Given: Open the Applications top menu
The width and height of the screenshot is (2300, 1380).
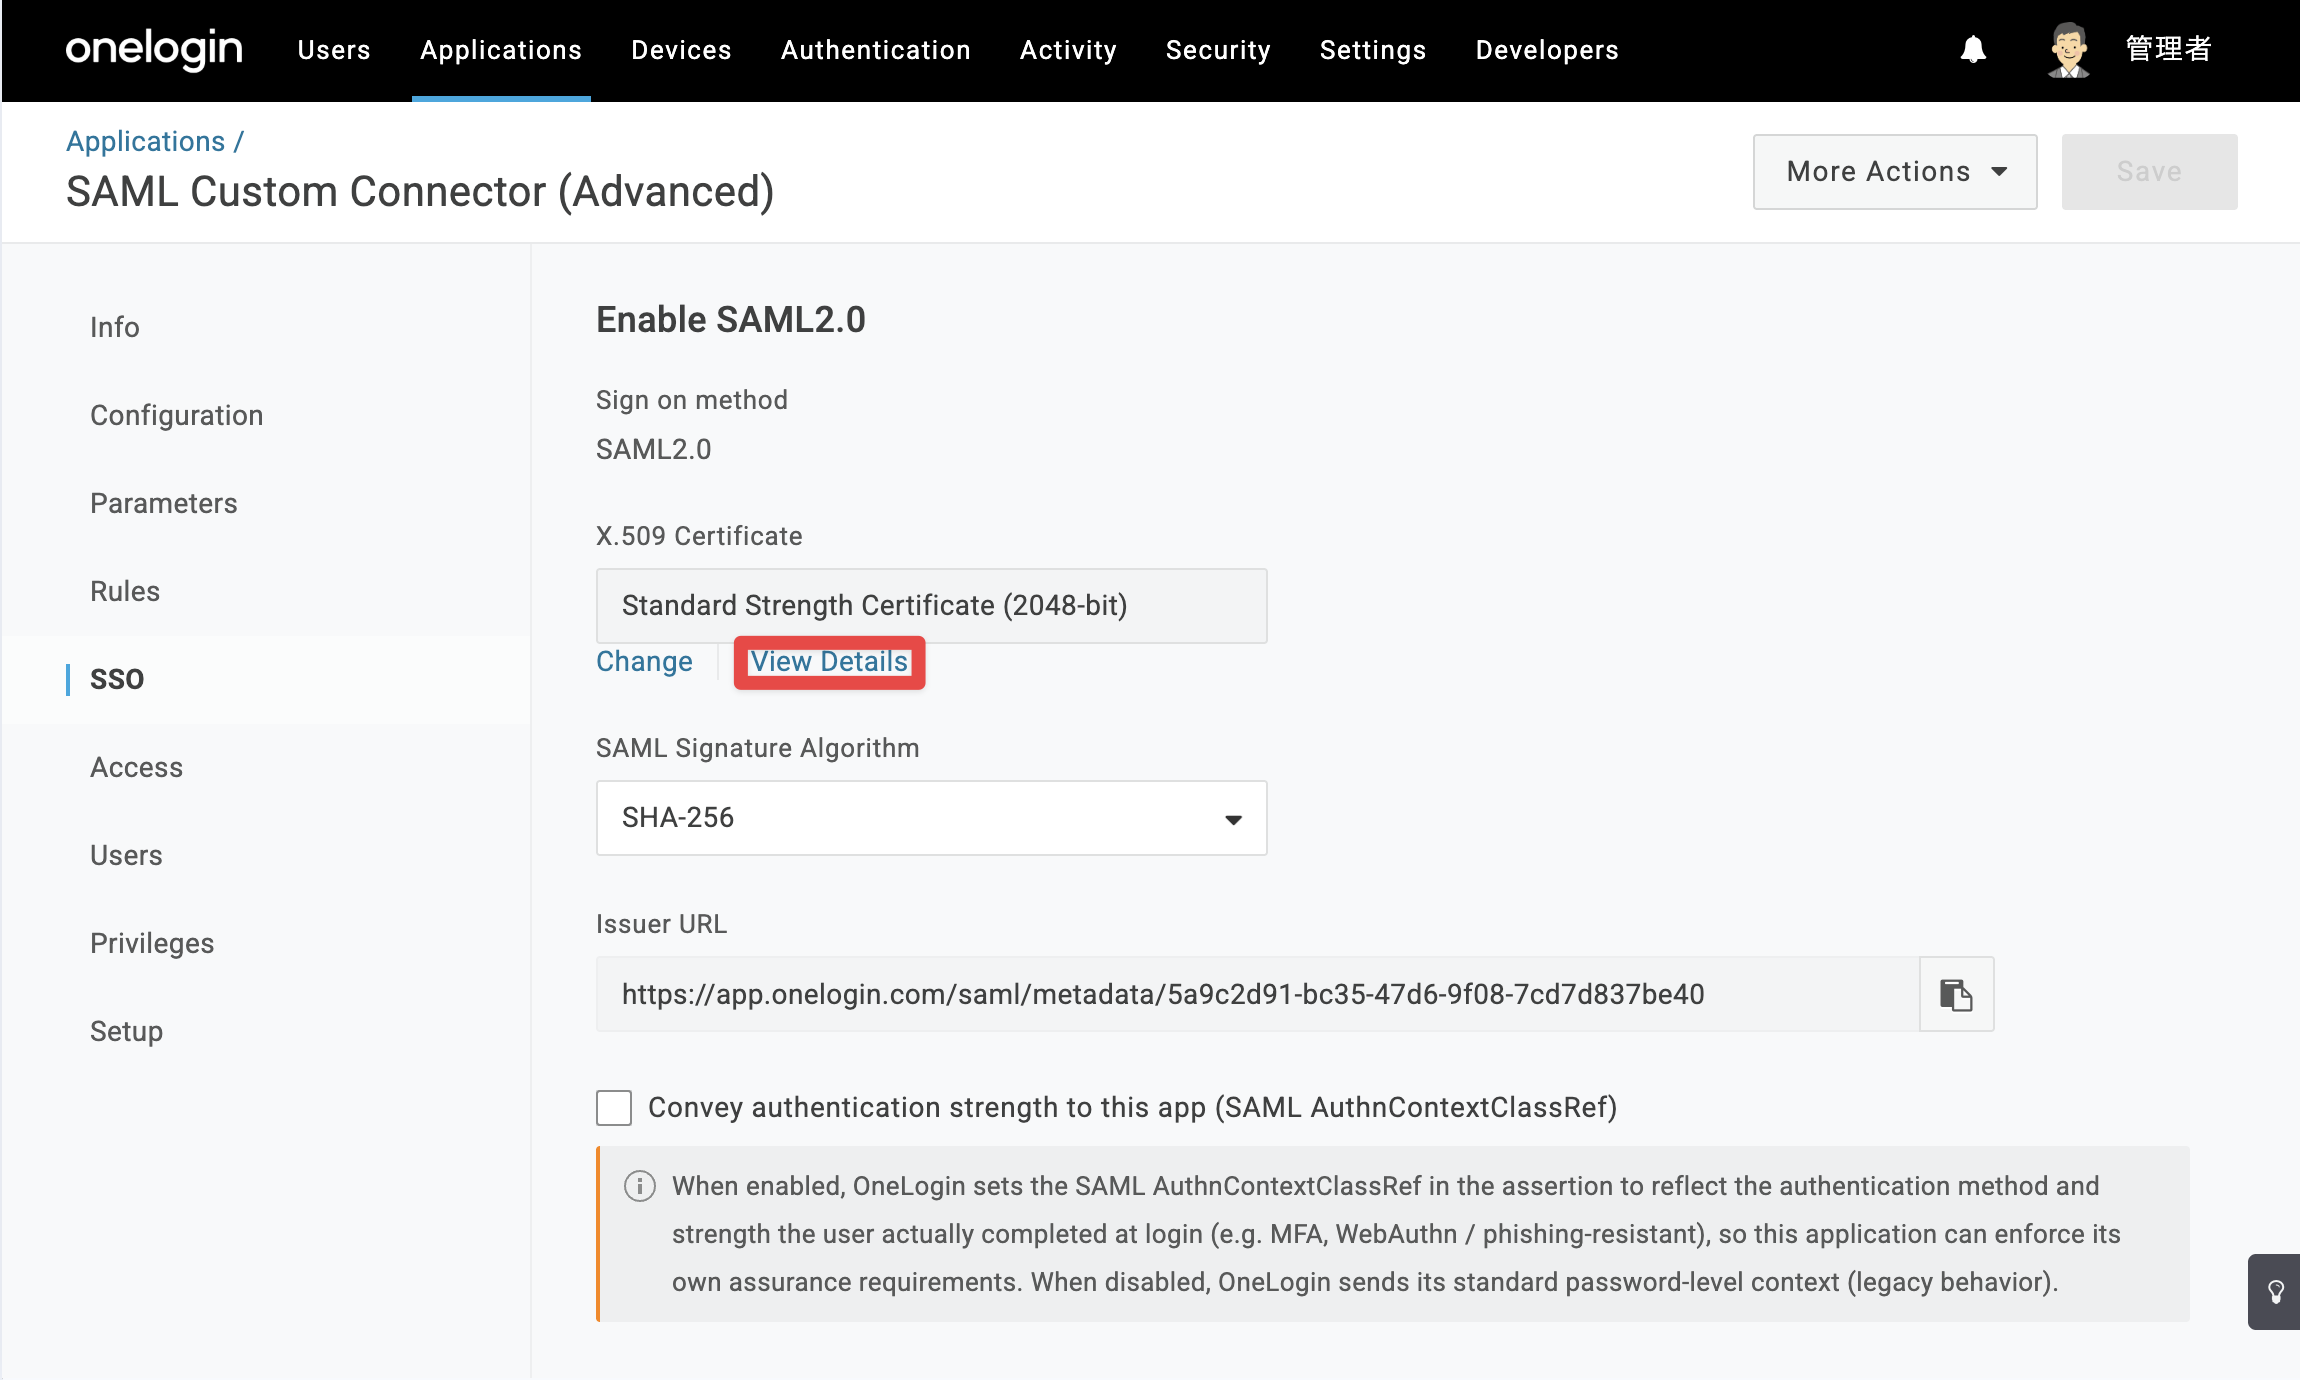Looking at the screenshot, I should (x=501, y=50).
